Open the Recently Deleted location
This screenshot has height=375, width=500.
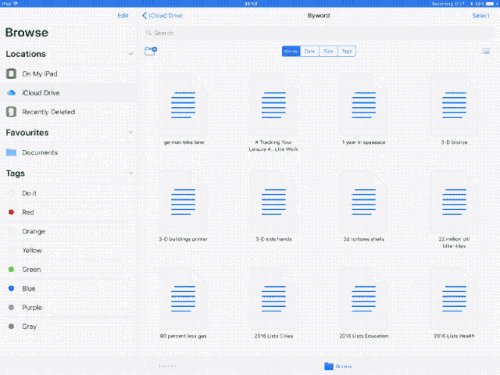[x=68, y=112]
